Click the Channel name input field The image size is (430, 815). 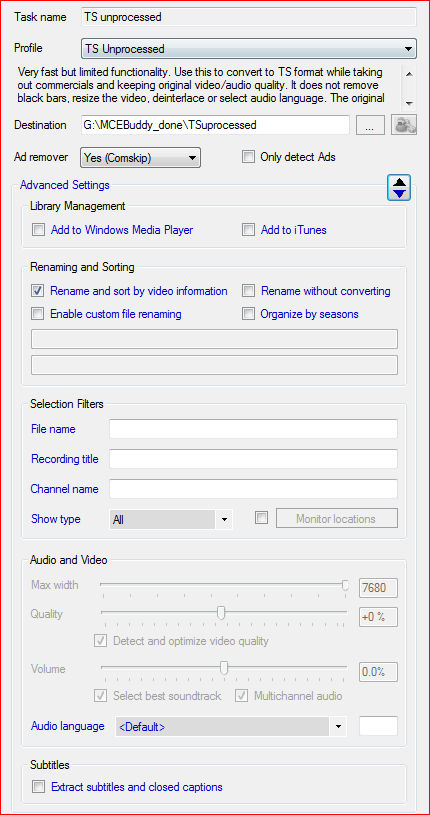pyautogui.click(x=253, y=489)
